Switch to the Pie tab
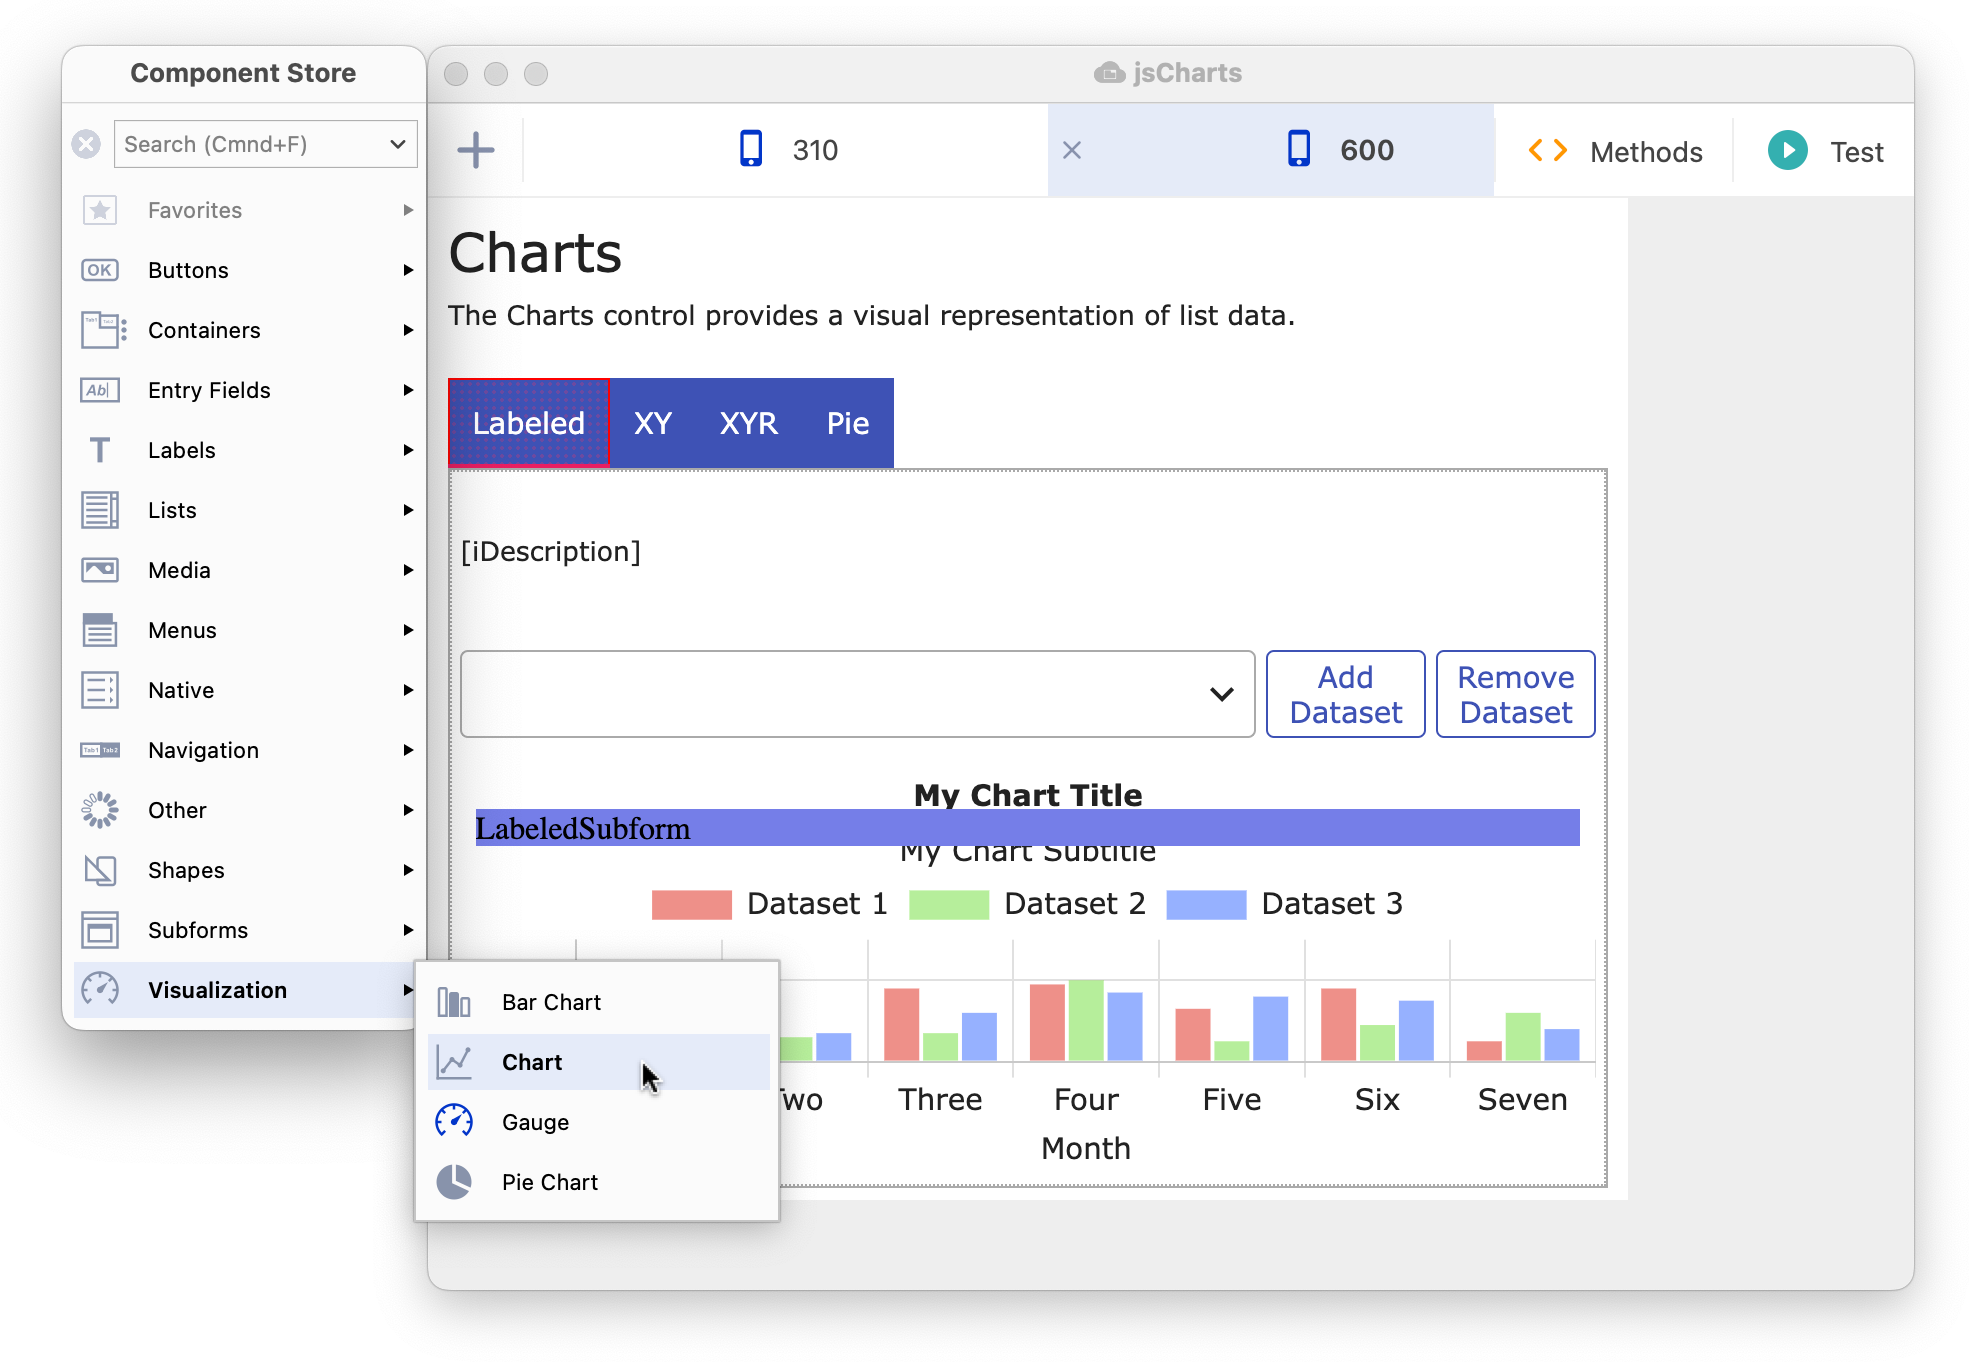This screenshot has width=1977, height=1368. 848,423
